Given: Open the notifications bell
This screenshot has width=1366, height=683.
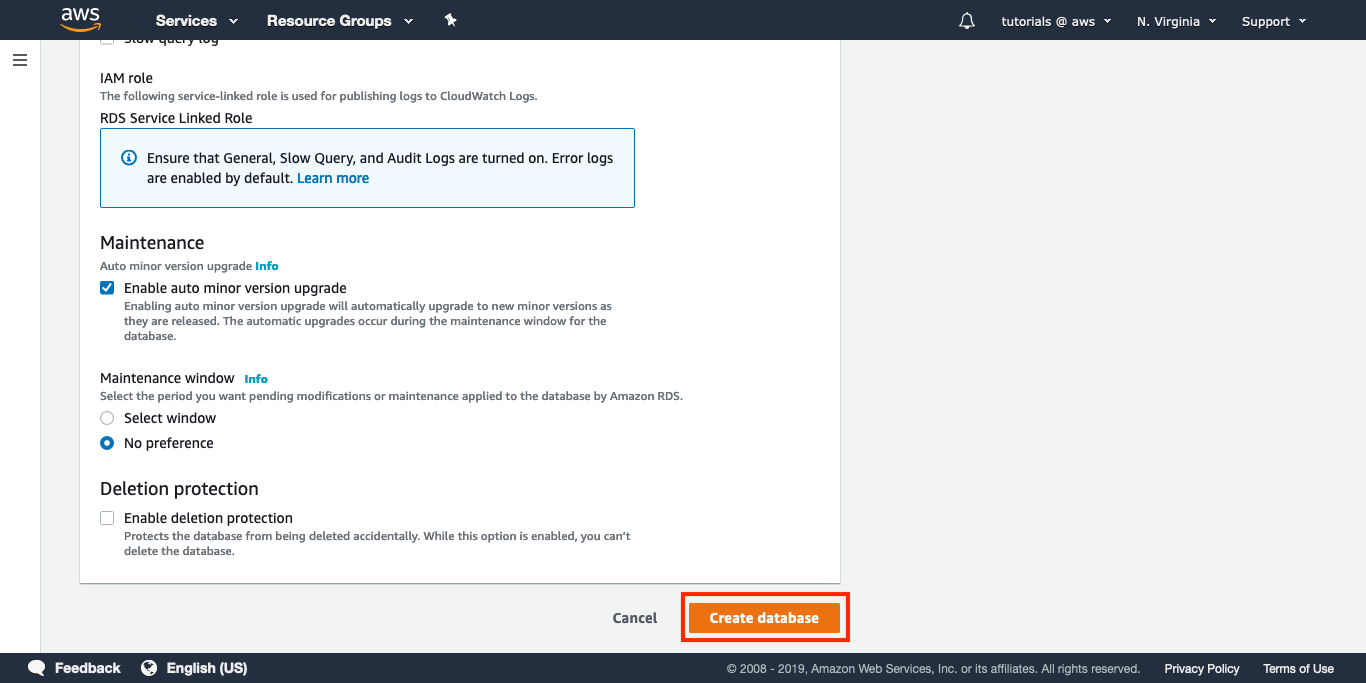Looking at the screenshot, I should coord(966,21).
